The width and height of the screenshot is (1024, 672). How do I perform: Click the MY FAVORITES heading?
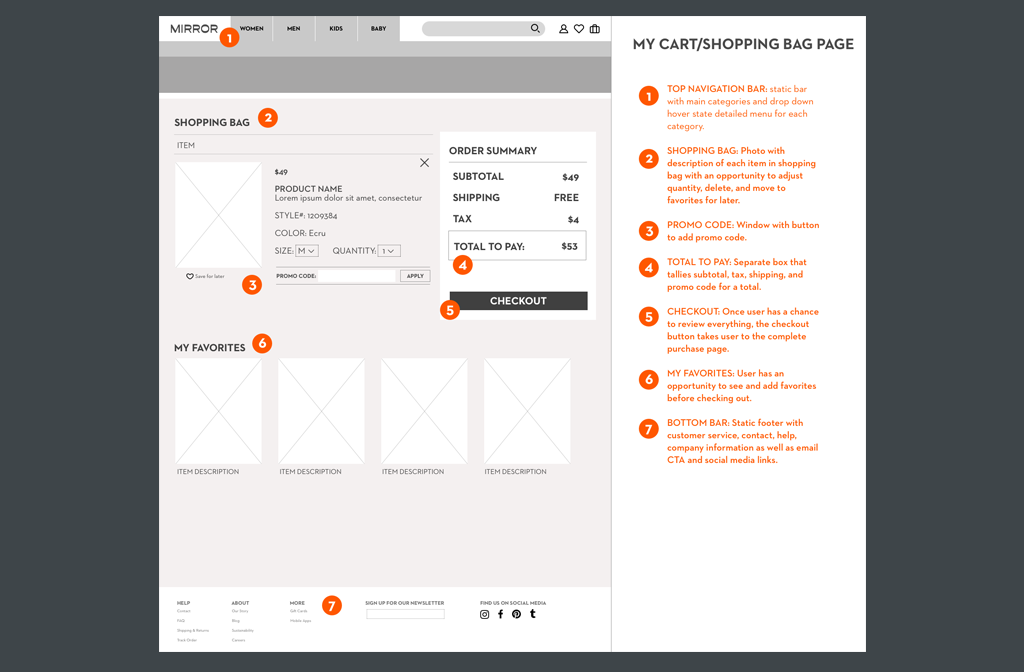pyautogui.click(x=210, y=348)
